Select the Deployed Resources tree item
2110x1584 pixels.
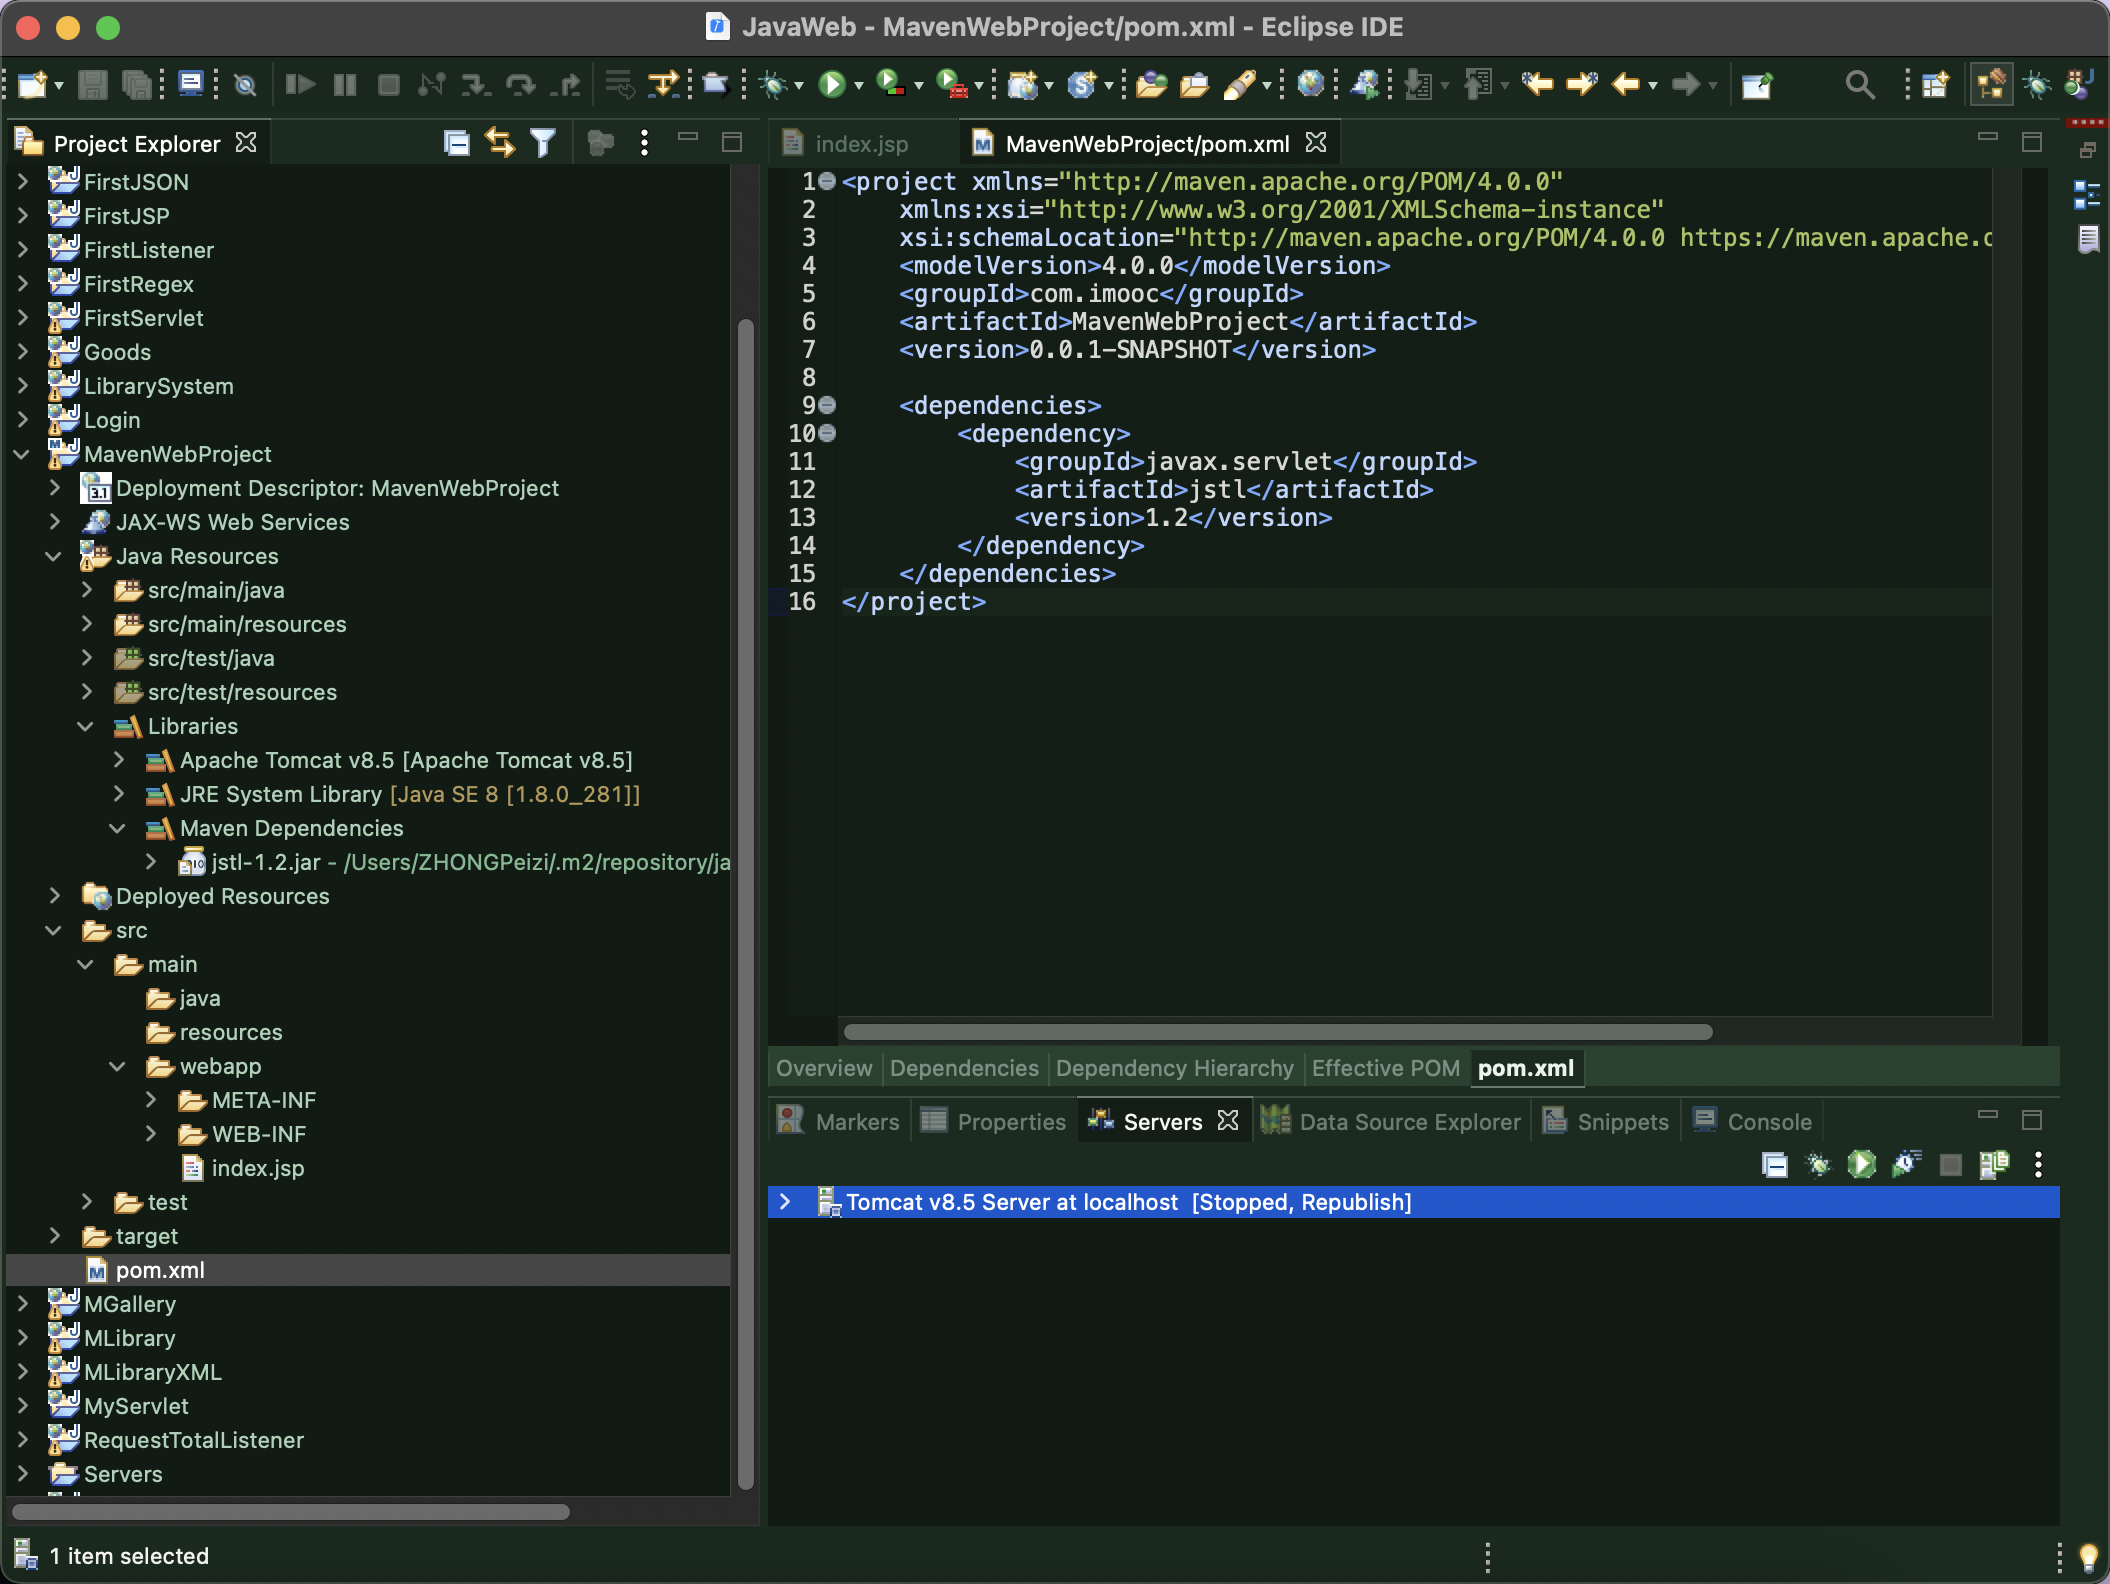coord(222,896)
